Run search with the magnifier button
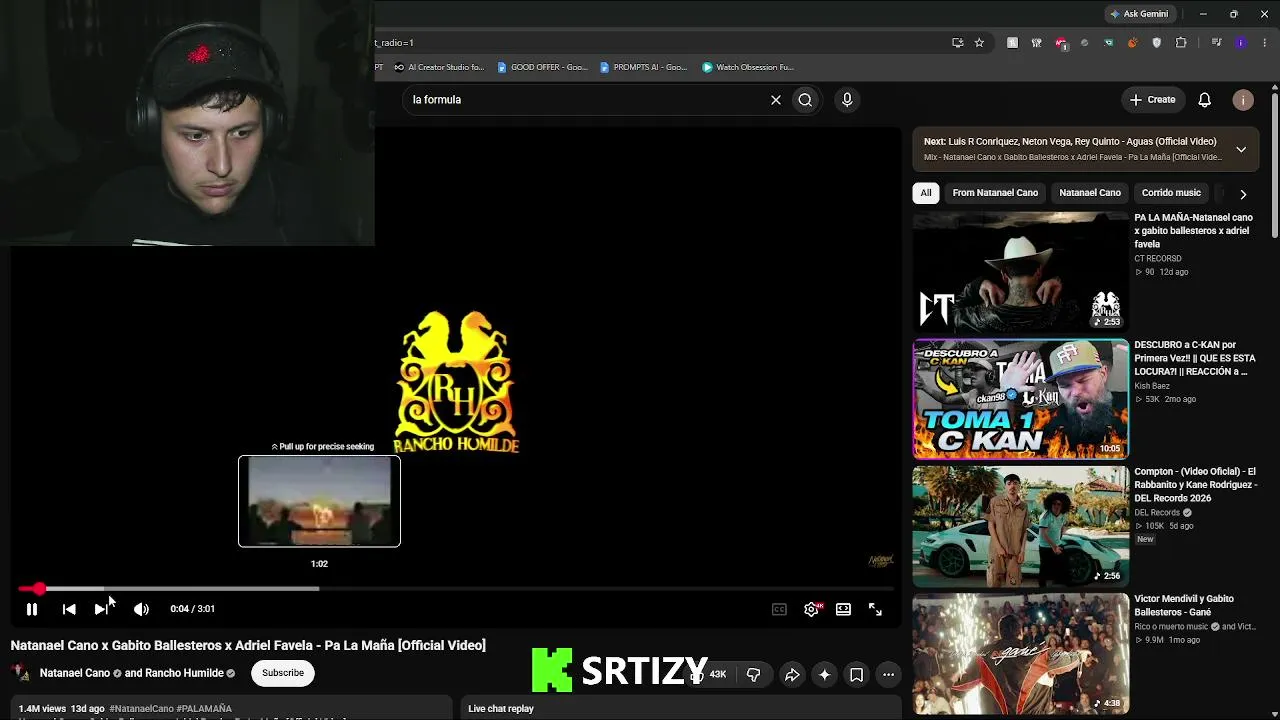The width and height of the screenshot is (1280, 720). click(x=805, y=100)
